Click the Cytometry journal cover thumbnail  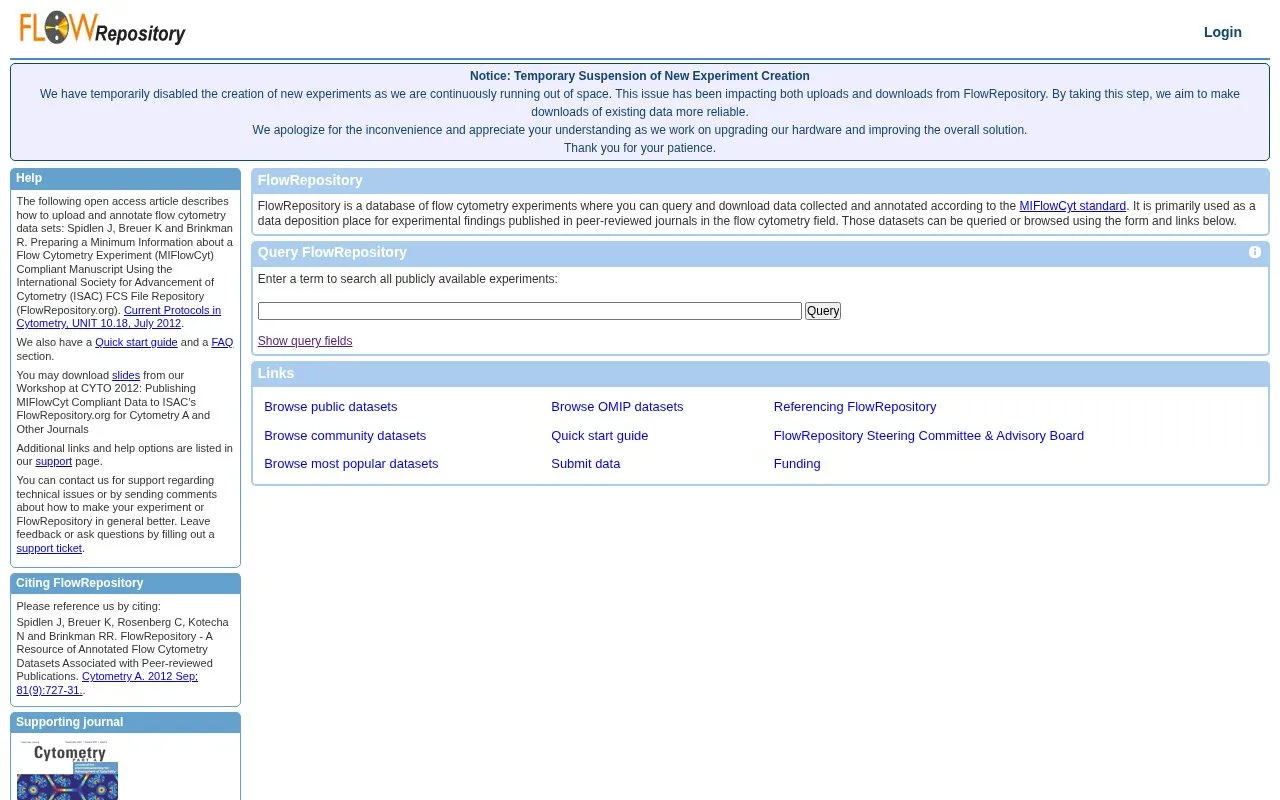tap(67, 770)
